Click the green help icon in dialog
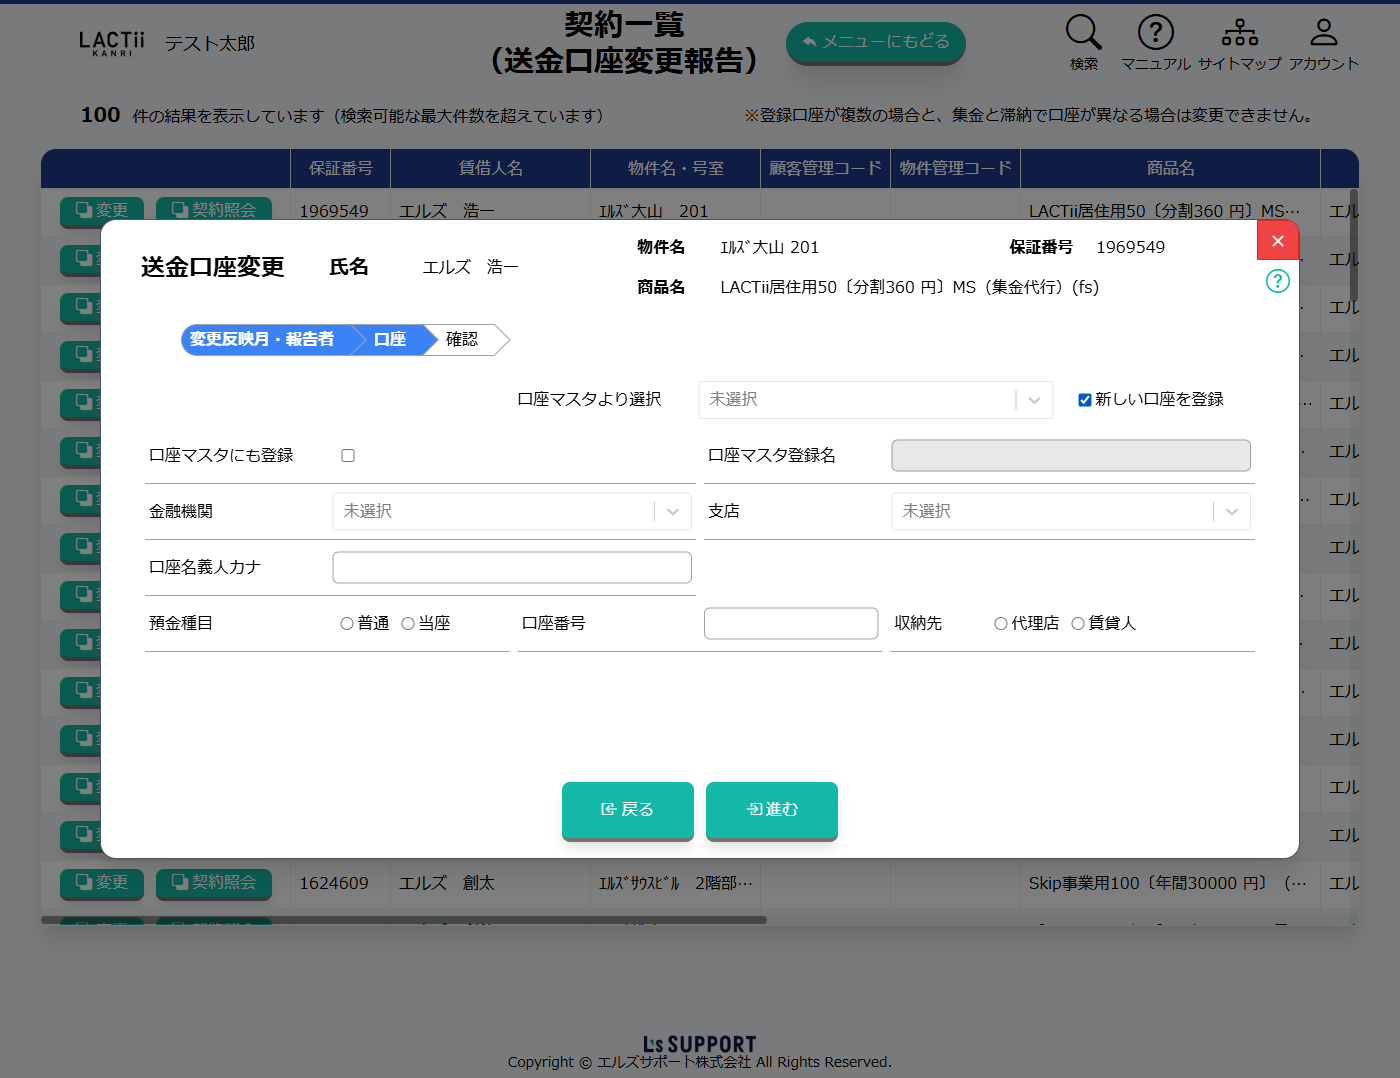 coord(1277,281)
